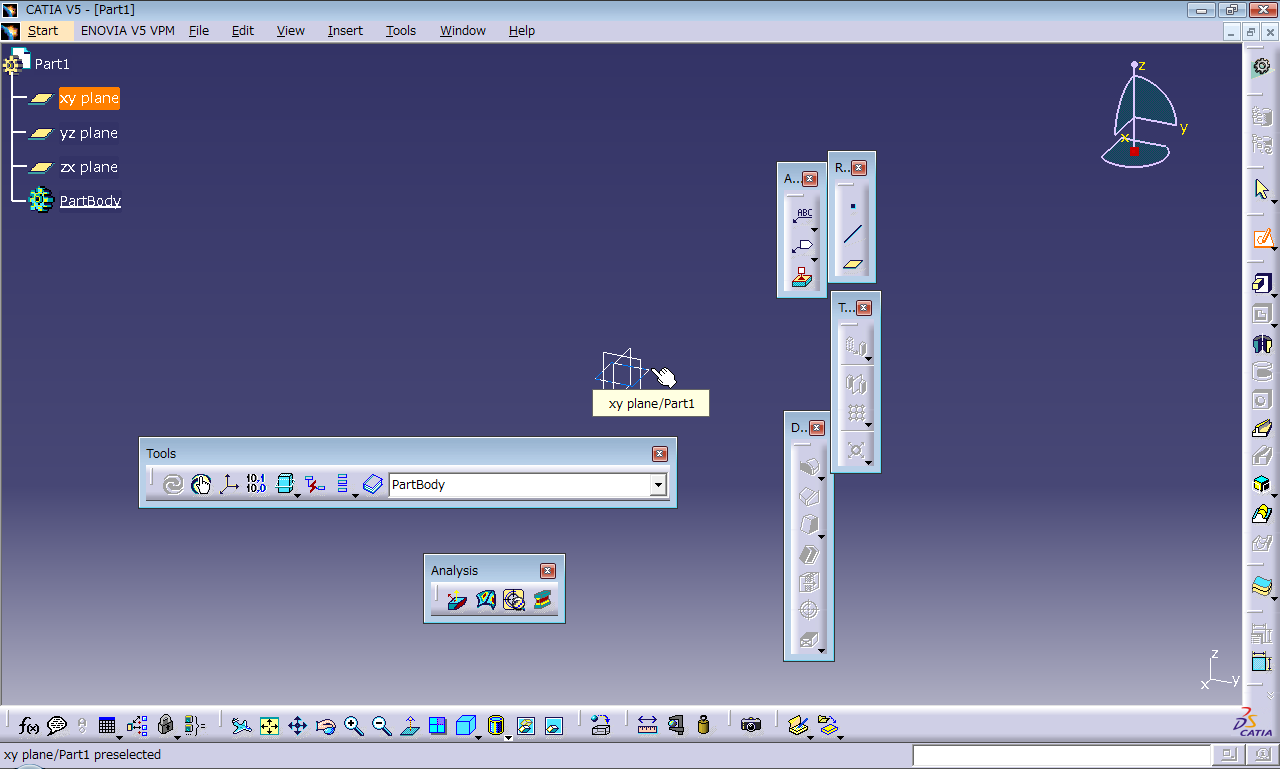The height and width of the screenshot is (769, 1280).
Task: Open the Start menu
Action: [43, 31]
